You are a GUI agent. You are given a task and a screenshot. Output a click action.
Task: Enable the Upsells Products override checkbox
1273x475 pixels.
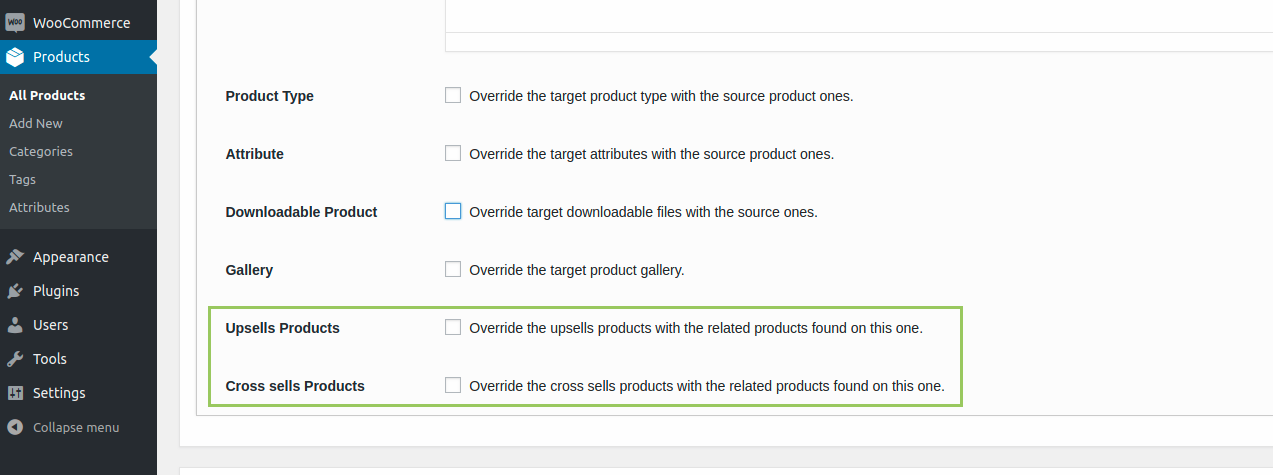453,328
